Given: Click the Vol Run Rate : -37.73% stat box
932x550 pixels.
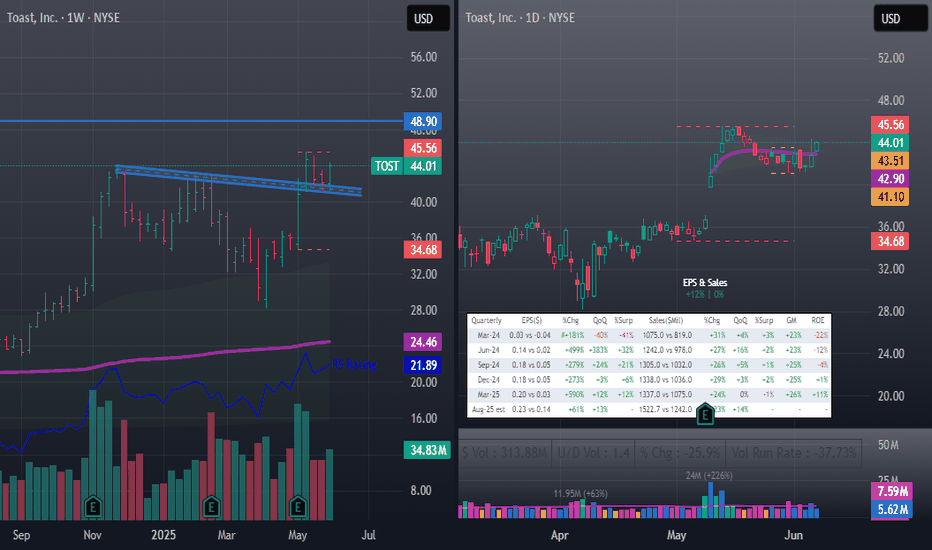Looking at the screenshot, I should 794,453.
